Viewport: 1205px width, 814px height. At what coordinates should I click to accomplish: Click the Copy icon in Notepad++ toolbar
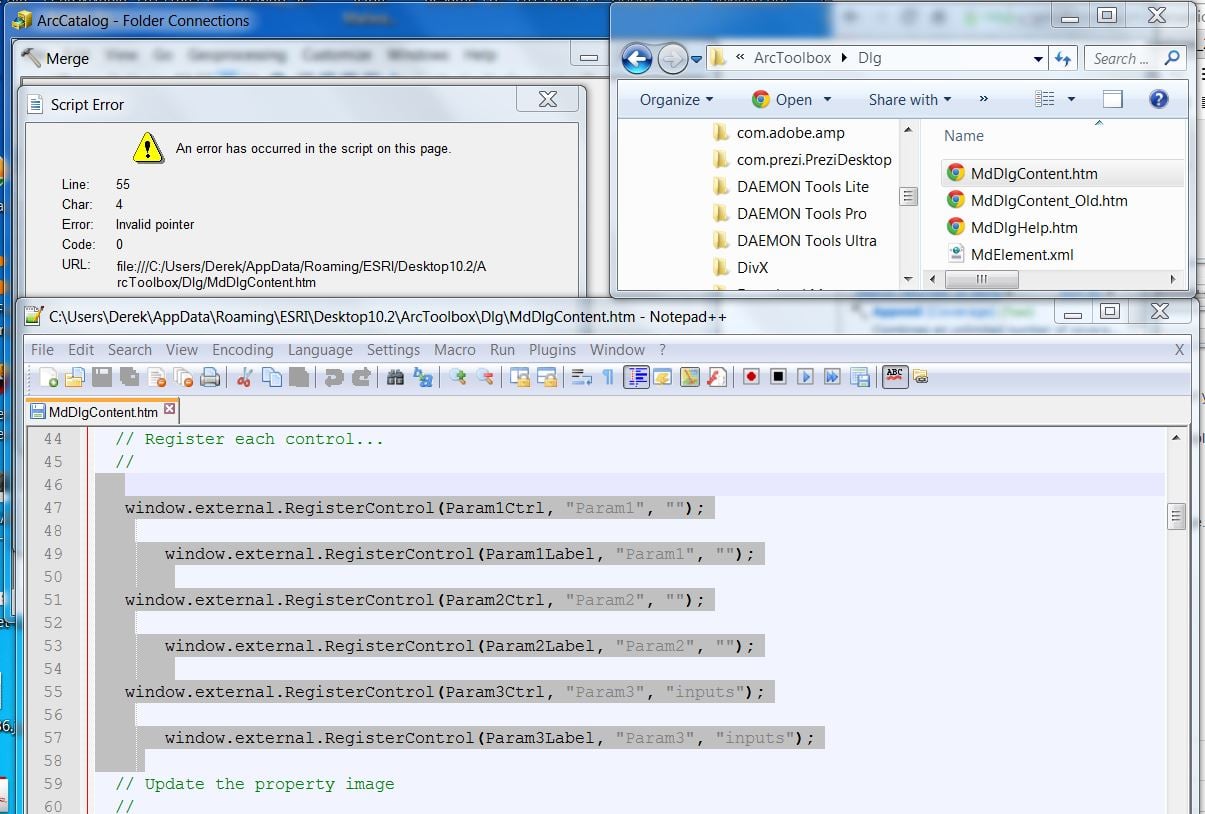coord(271,377)
